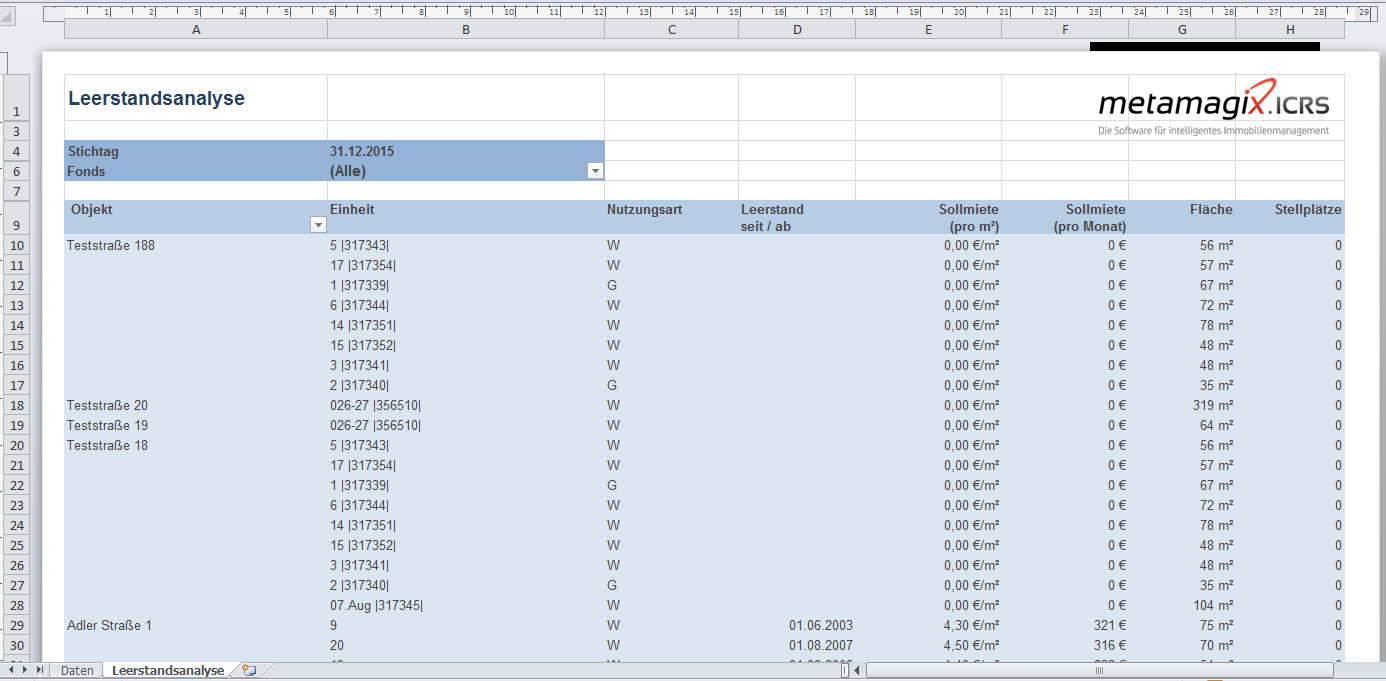Select row 1 header
The width and height of the screenshot is (1386, 681).
(x=17, y=98)
